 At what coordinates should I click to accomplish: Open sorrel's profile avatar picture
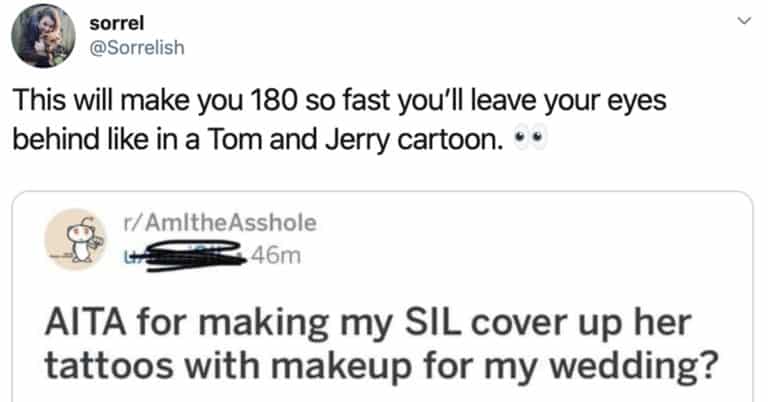click(x=42, y=36)
